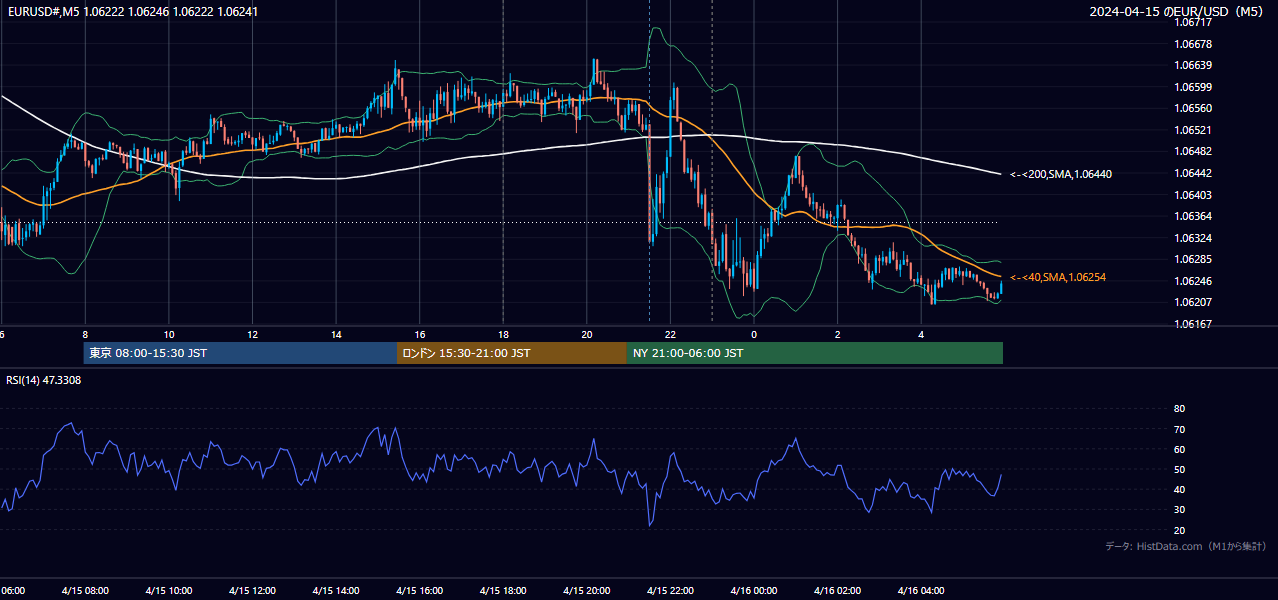Screen dimensions: 1278x600
Task: Click RSI scale level 70
Action: tap(1179, 429)
